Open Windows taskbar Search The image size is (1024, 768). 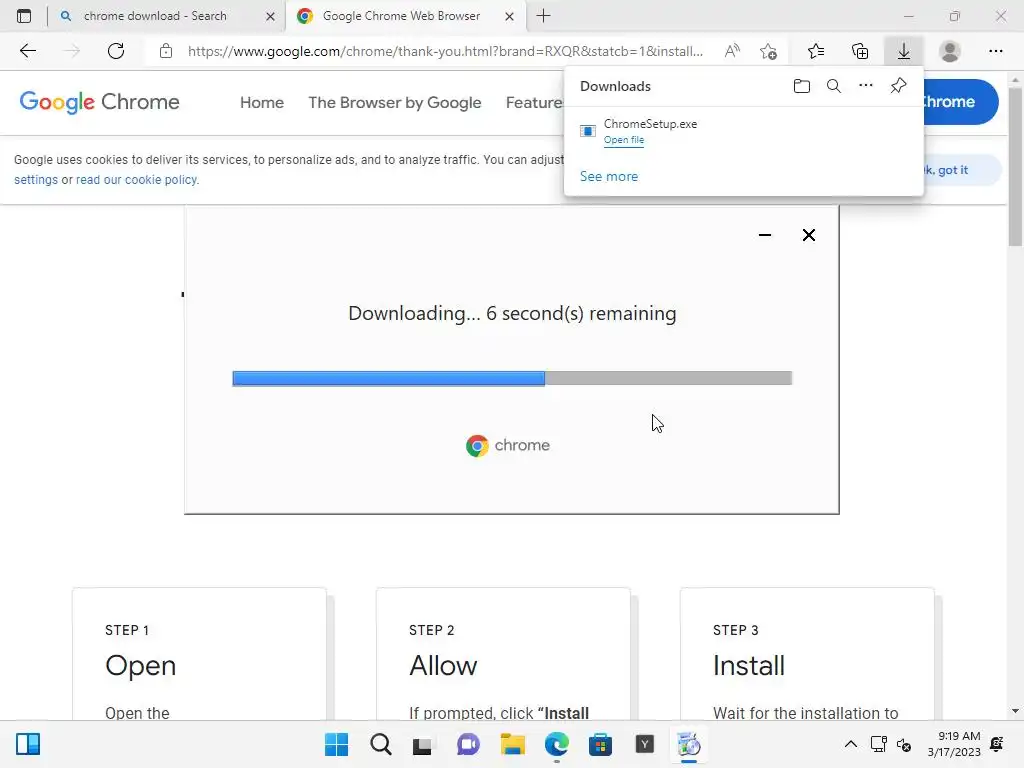point(381,744)
